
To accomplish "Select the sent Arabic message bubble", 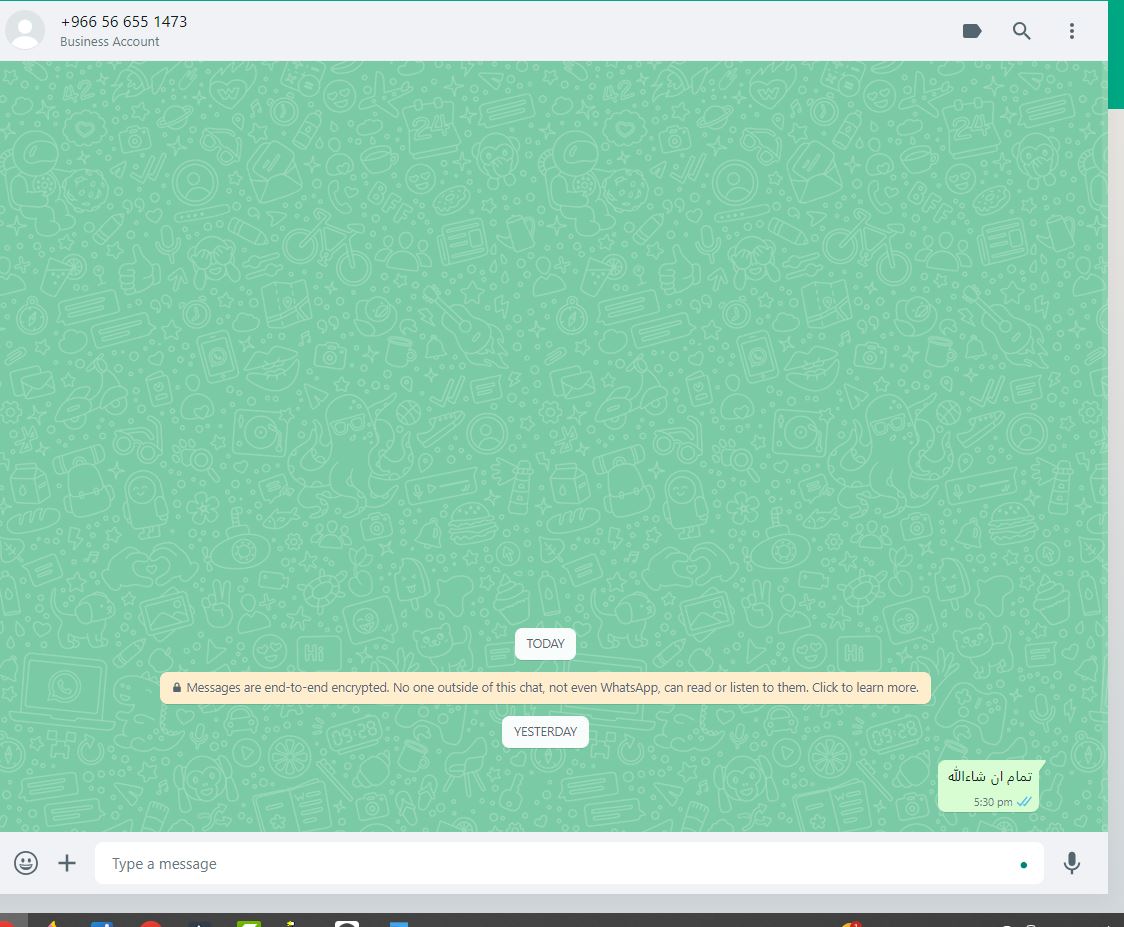I will (x=991, y=786).
